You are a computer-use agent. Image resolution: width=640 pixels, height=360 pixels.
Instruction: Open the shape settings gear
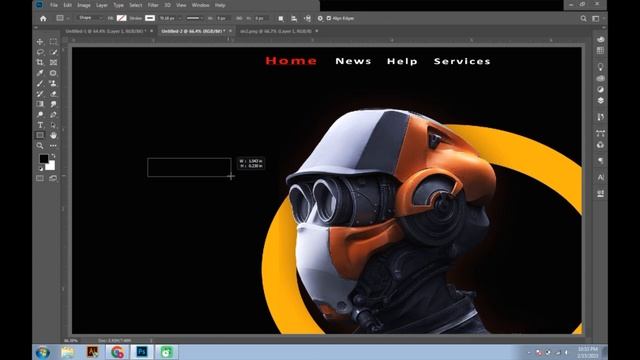(x=320, y=18)
